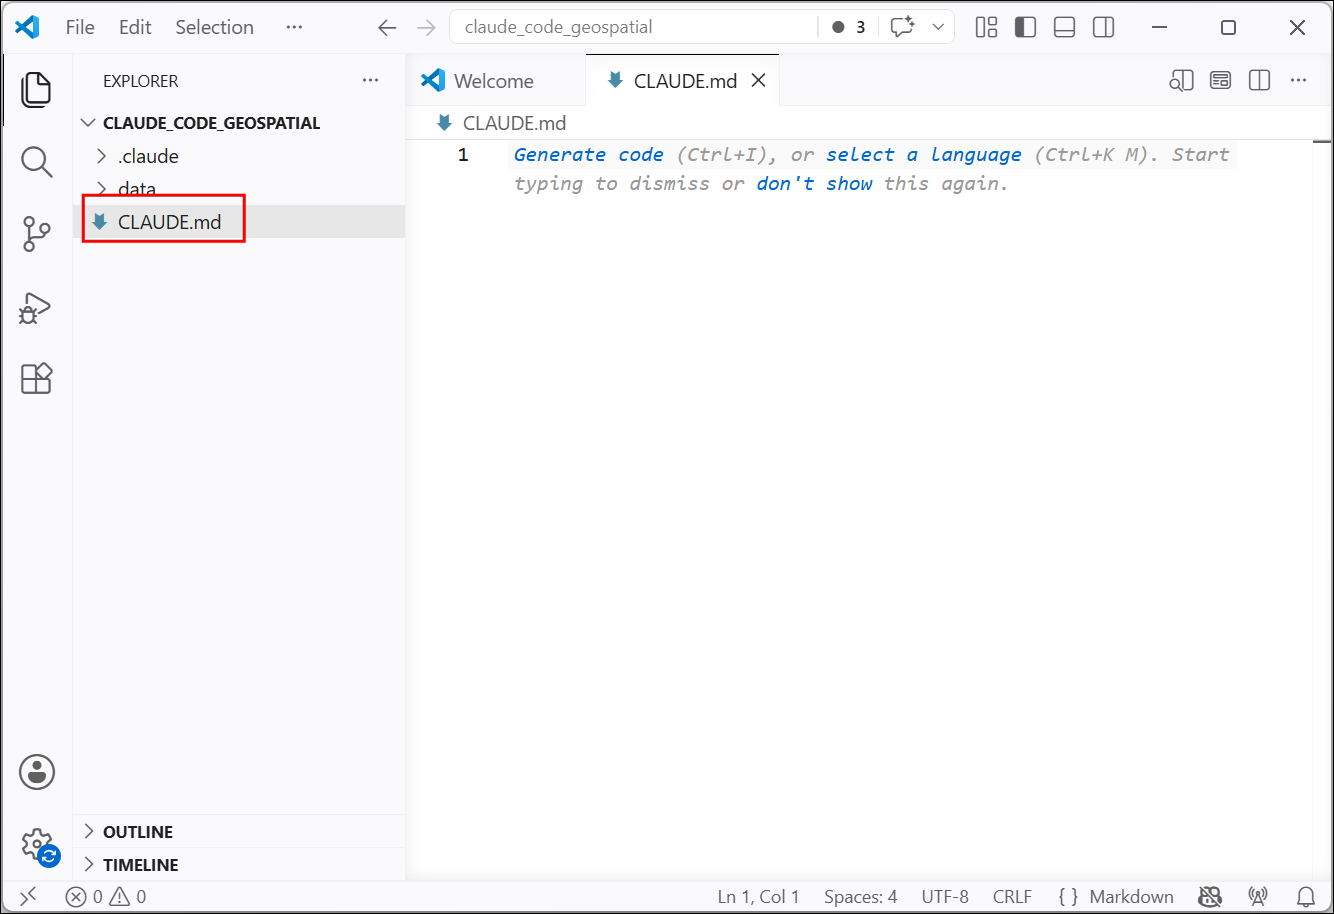This screenshot has width=1334, height=914.
Task: Toggle the primary side bar
Action: pyautogui.click(x=1026, y=27)
